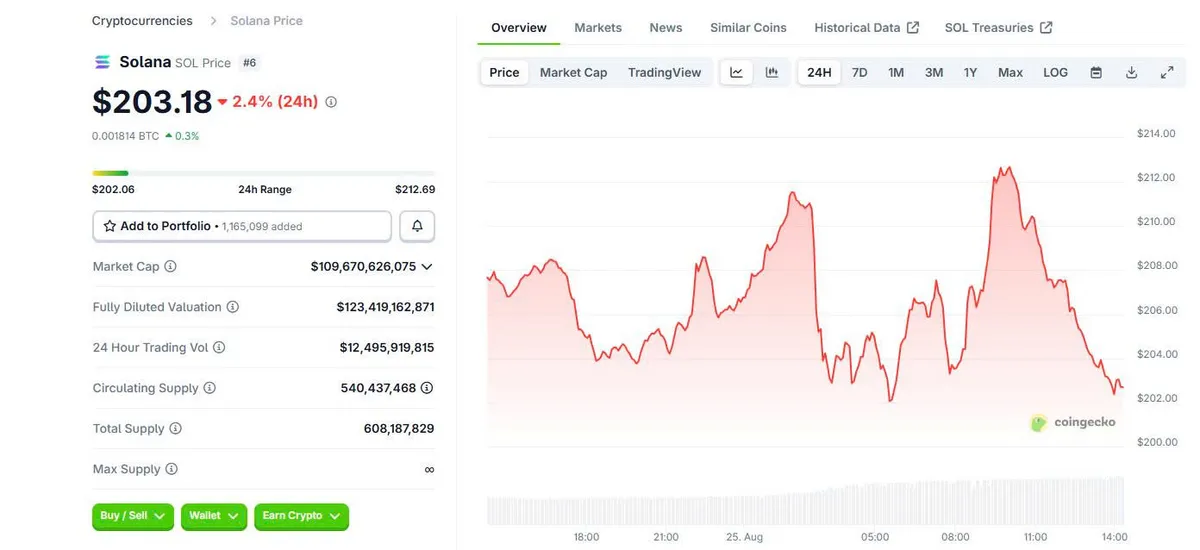This screenshot has height=550, width=1200.
Task: Click the Fully Diluted Valuation info icon
Action: tap(232, 307)
